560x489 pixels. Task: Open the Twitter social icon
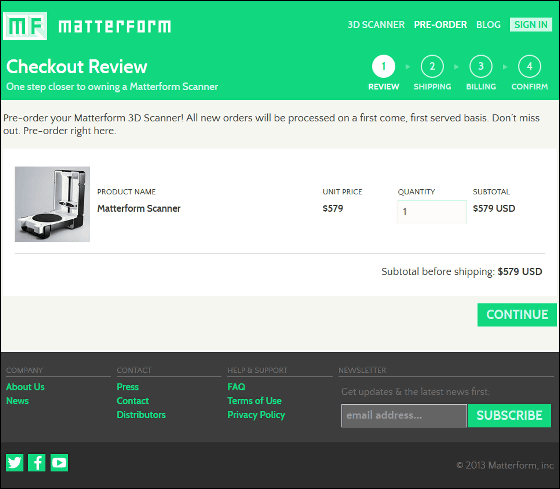[x=15, y=463]
